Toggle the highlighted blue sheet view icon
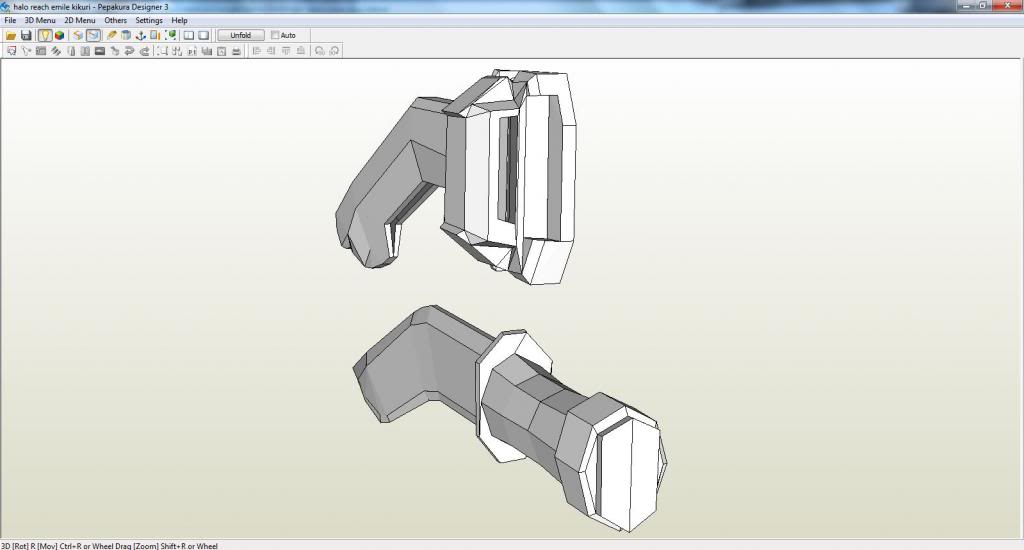Image resolution: width=1024 pixels, height=550 pixels. 93,35
